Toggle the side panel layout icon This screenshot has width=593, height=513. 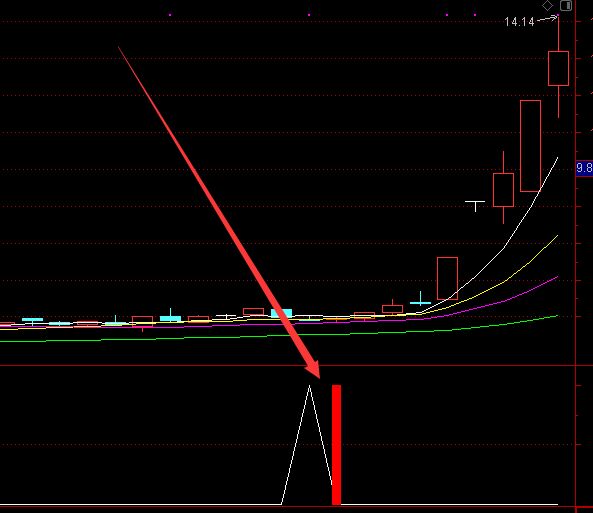(566, 5)
